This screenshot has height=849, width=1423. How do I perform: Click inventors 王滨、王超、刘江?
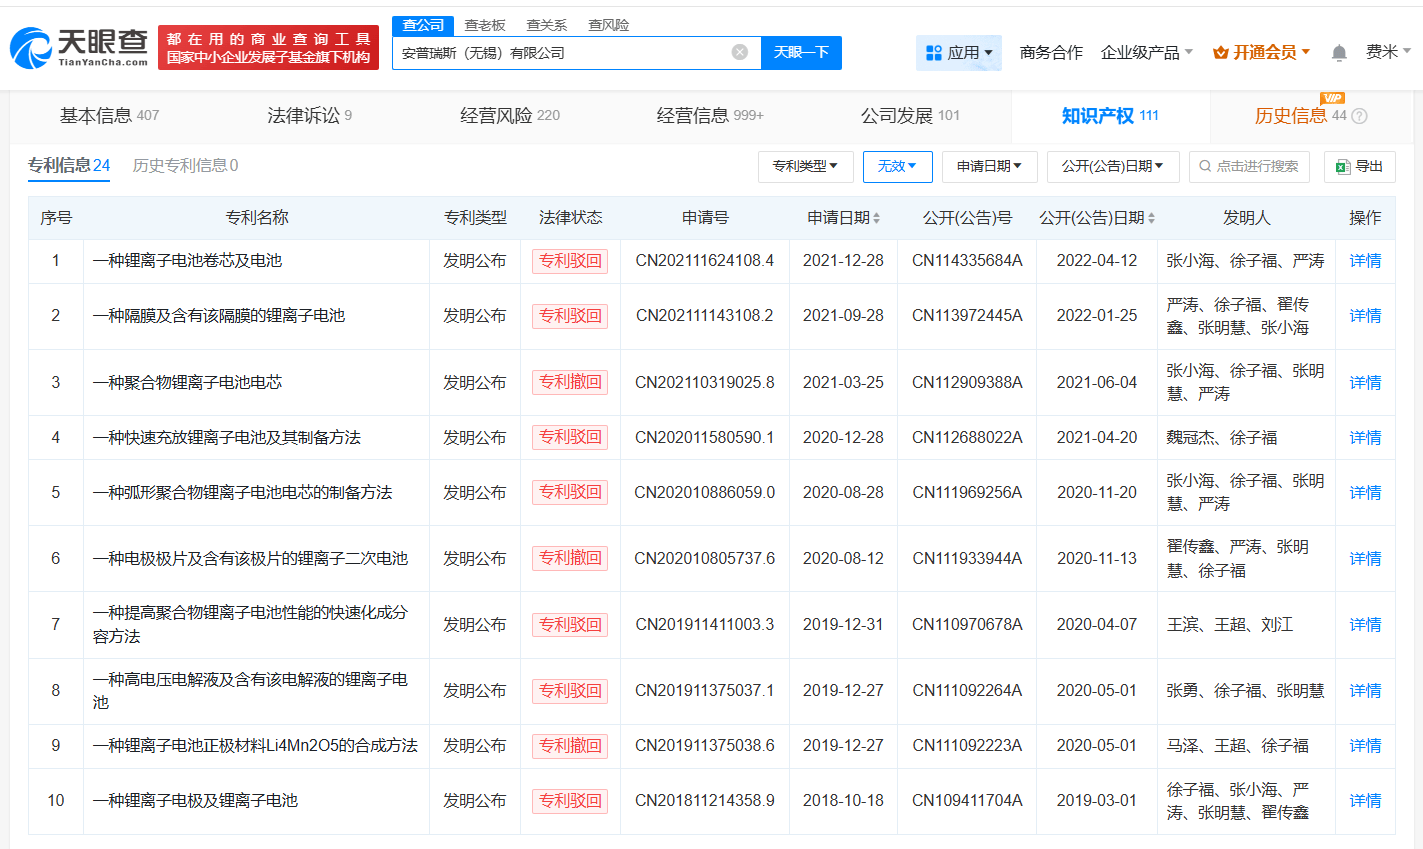tap(1230, 625)
